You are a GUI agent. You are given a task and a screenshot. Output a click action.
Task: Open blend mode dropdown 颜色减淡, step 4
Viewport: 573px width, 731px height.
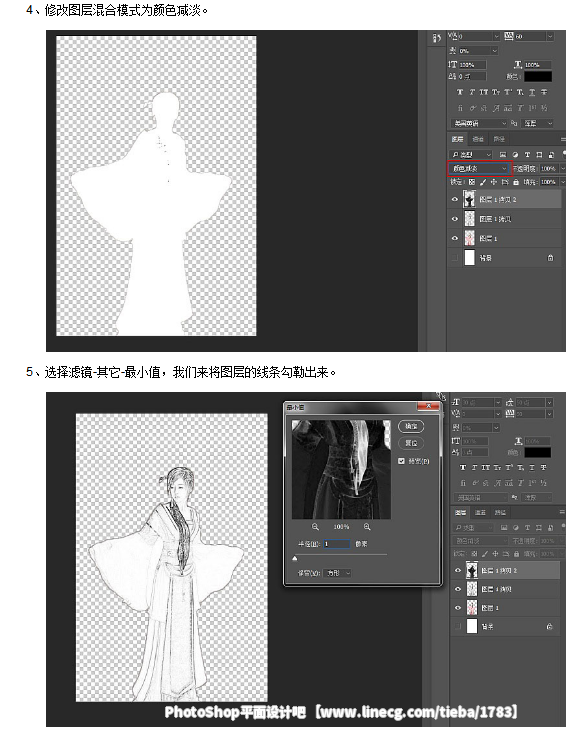point(480,168)
